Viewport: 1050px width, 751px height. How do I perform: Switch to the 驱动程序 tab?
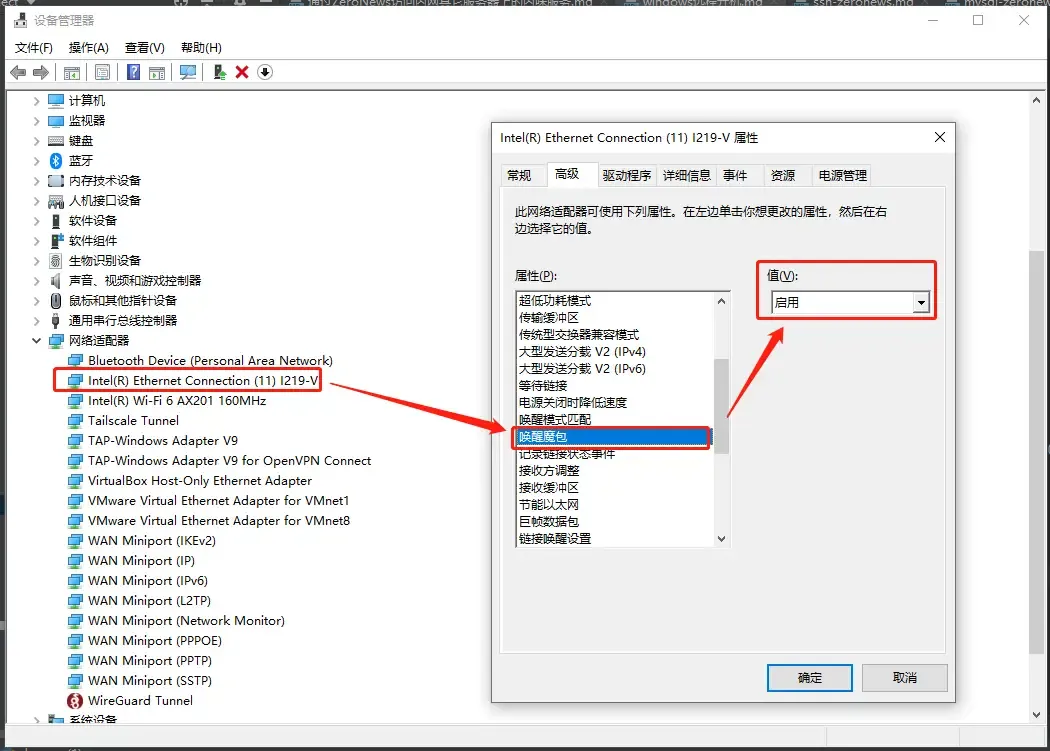(627, 176)
